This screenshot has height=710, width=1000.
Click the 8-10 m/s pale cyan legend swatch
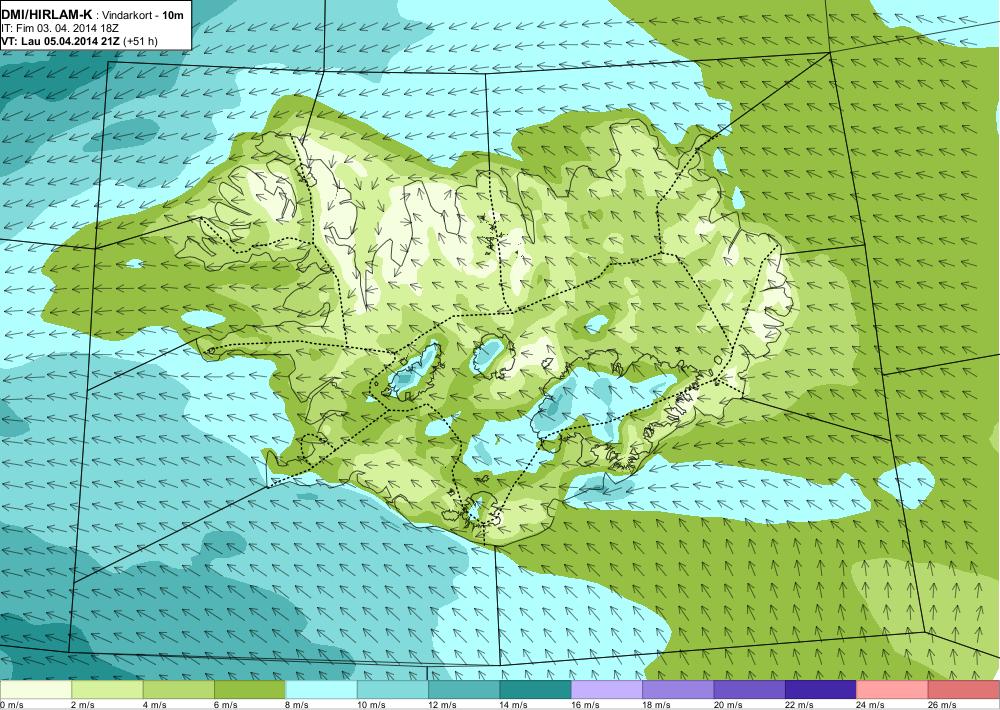point(321,690)
